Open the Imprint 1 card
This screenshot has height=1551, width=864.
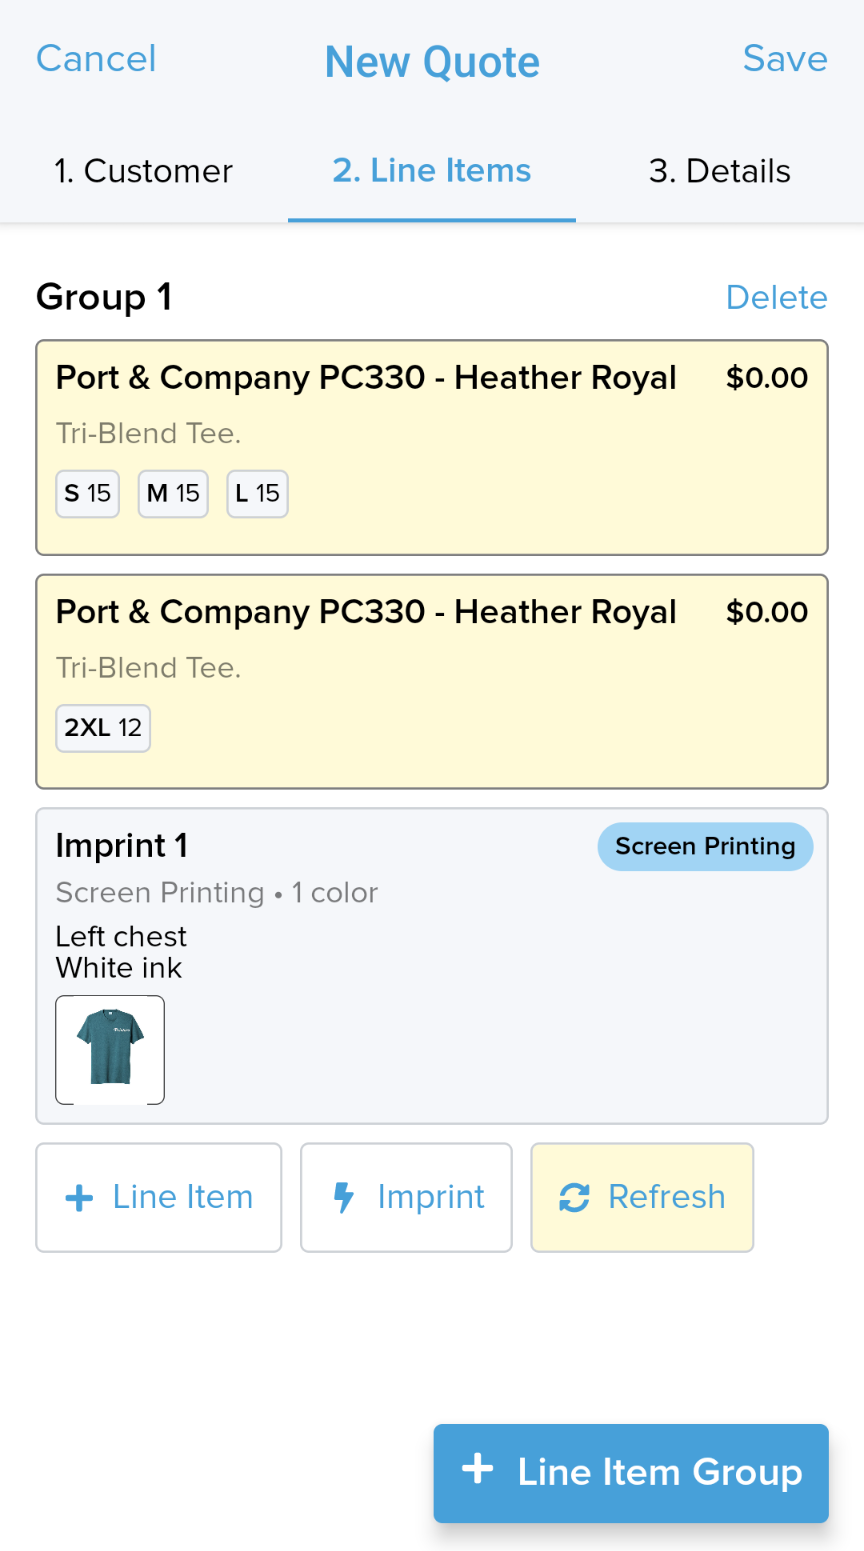[x=432, y=966]
